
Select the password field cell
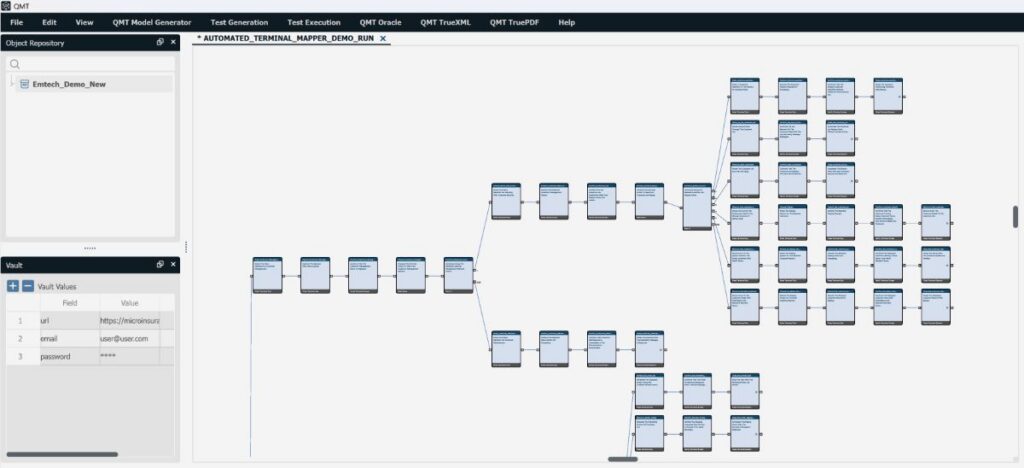click(70, 356)
